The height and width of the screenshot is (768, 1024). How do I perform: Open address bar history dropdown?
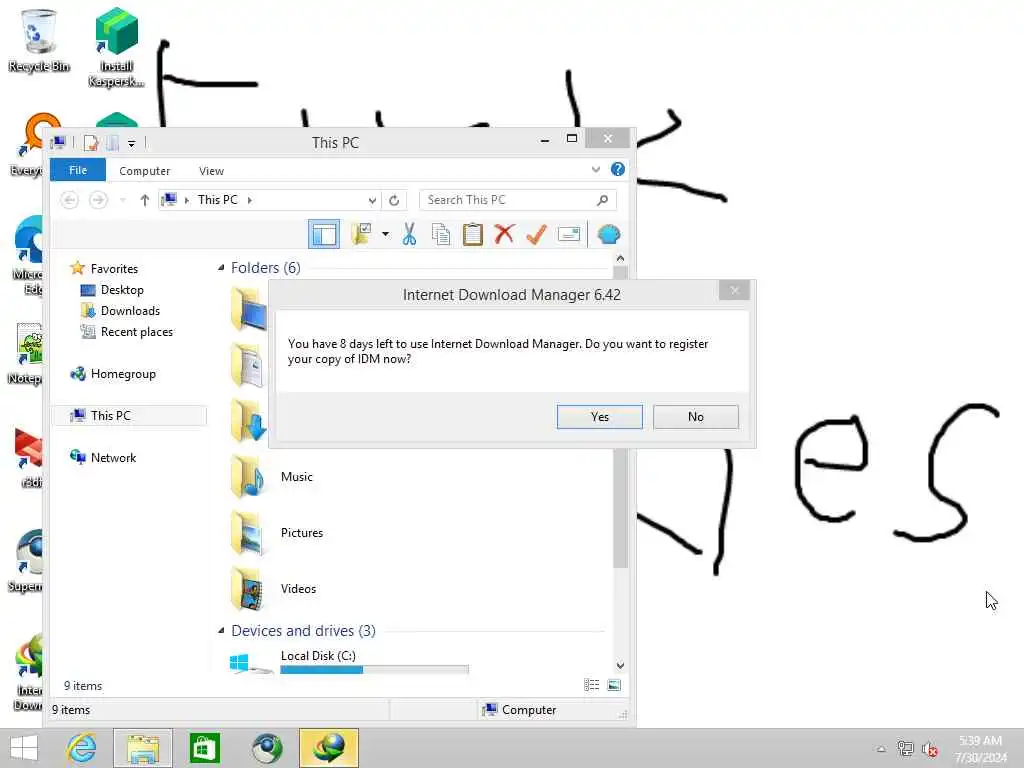click(372, 200)
